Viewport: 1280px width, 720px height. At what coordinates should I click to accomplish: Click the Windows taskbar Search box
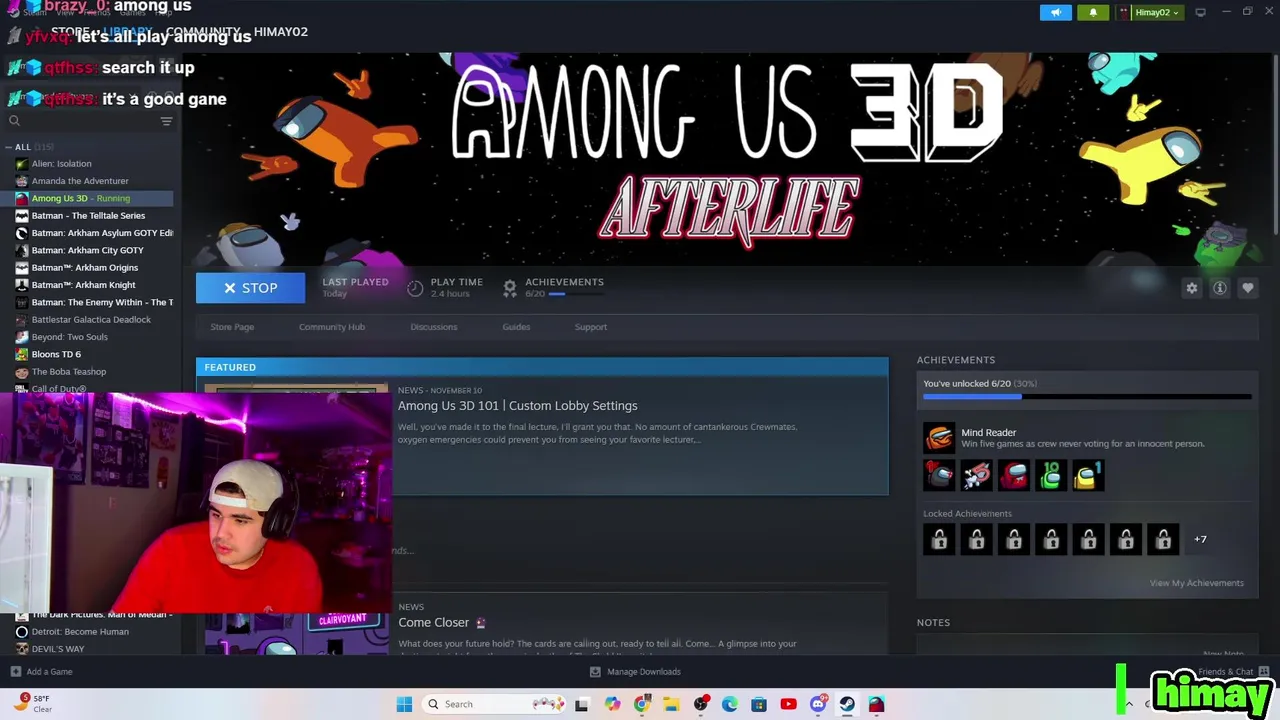pyautogui.click(x=494, y=704)
